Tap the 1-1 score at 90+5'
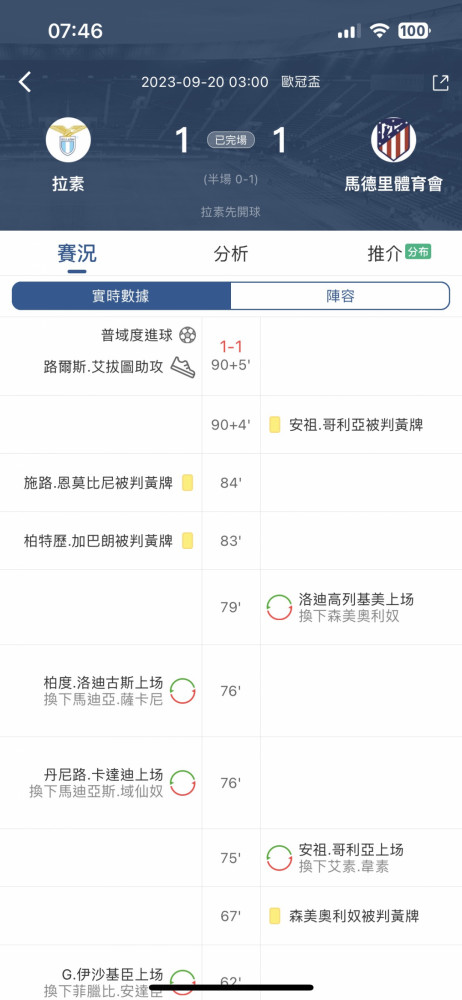Image resolution: width=462 pixels, height=1000 pixels. 230,347
